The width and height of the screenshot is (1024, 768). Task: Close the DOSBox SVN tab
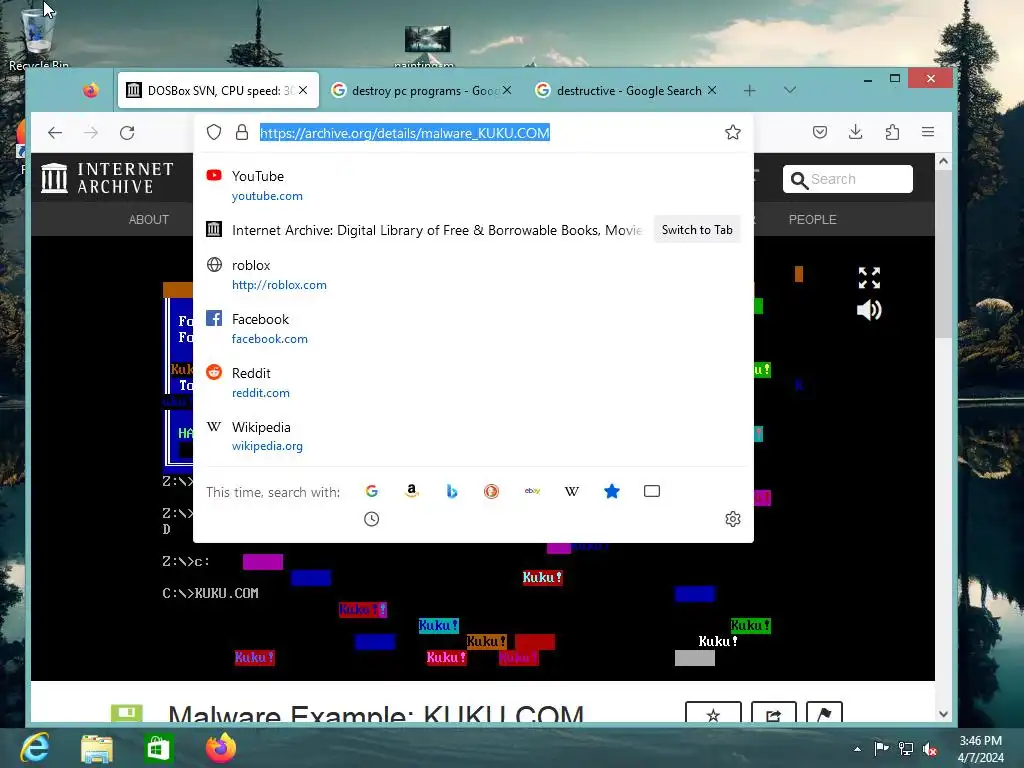tap(303, 90)
